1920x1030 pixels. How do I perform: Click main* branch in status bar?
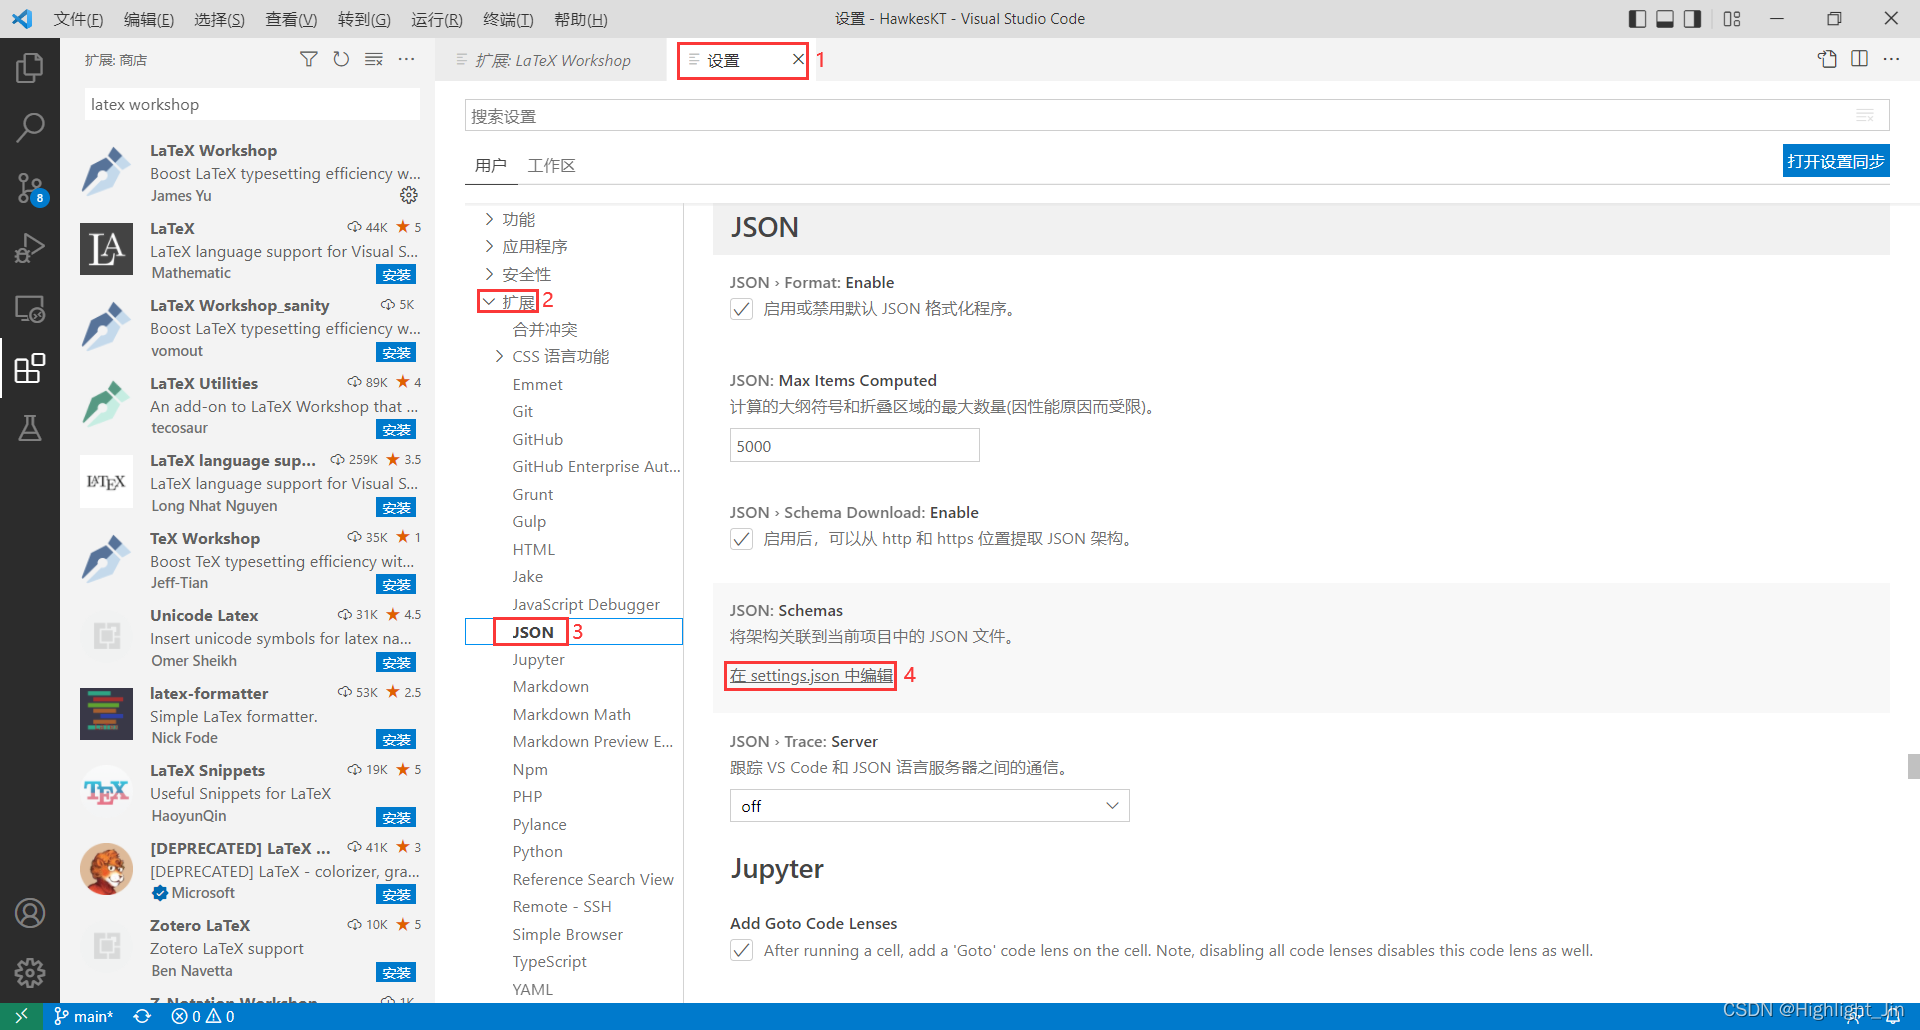pyautogui.click(x=84, y=1016)
